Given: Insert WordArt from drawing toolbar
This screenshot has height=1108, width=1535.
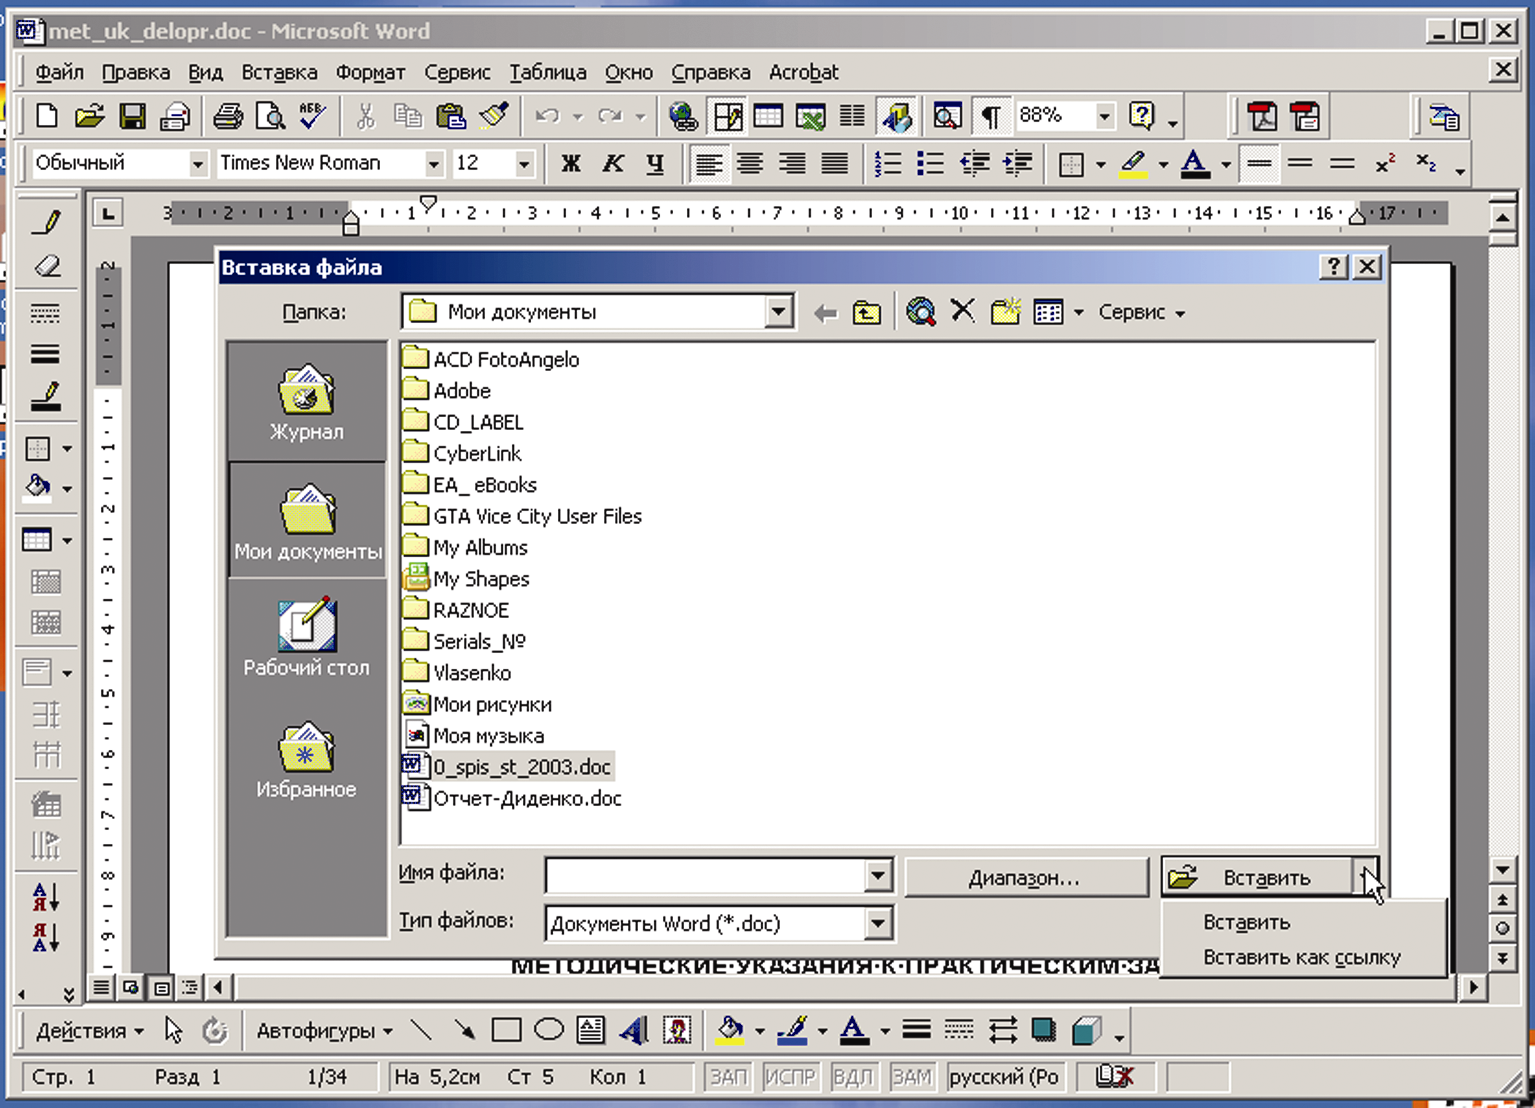Looking at the screenshot, I should tap(634, 1030).
